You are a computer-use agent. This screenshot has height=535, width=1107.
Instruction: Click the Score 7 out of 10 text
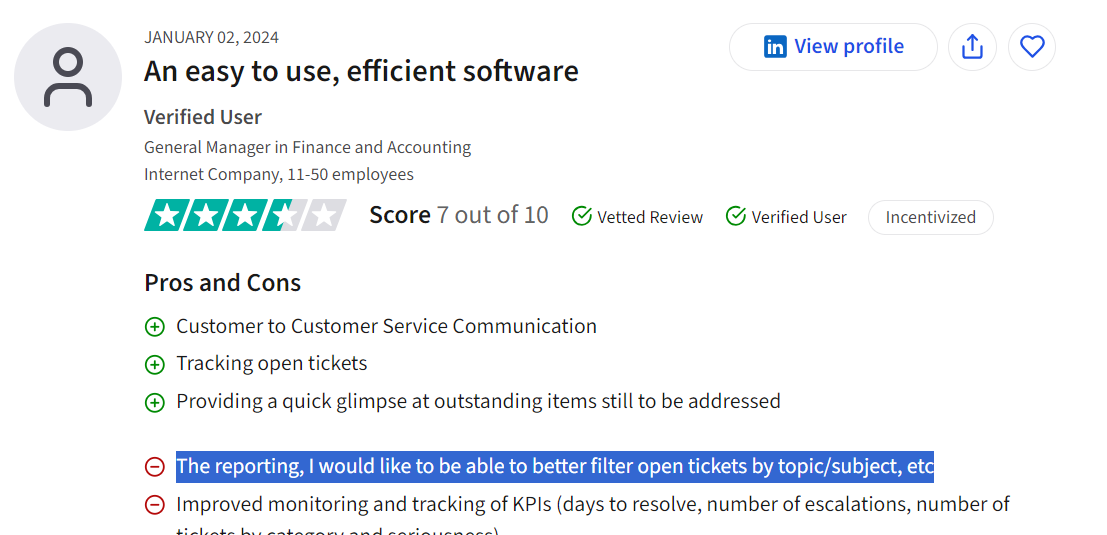point(458,215)
